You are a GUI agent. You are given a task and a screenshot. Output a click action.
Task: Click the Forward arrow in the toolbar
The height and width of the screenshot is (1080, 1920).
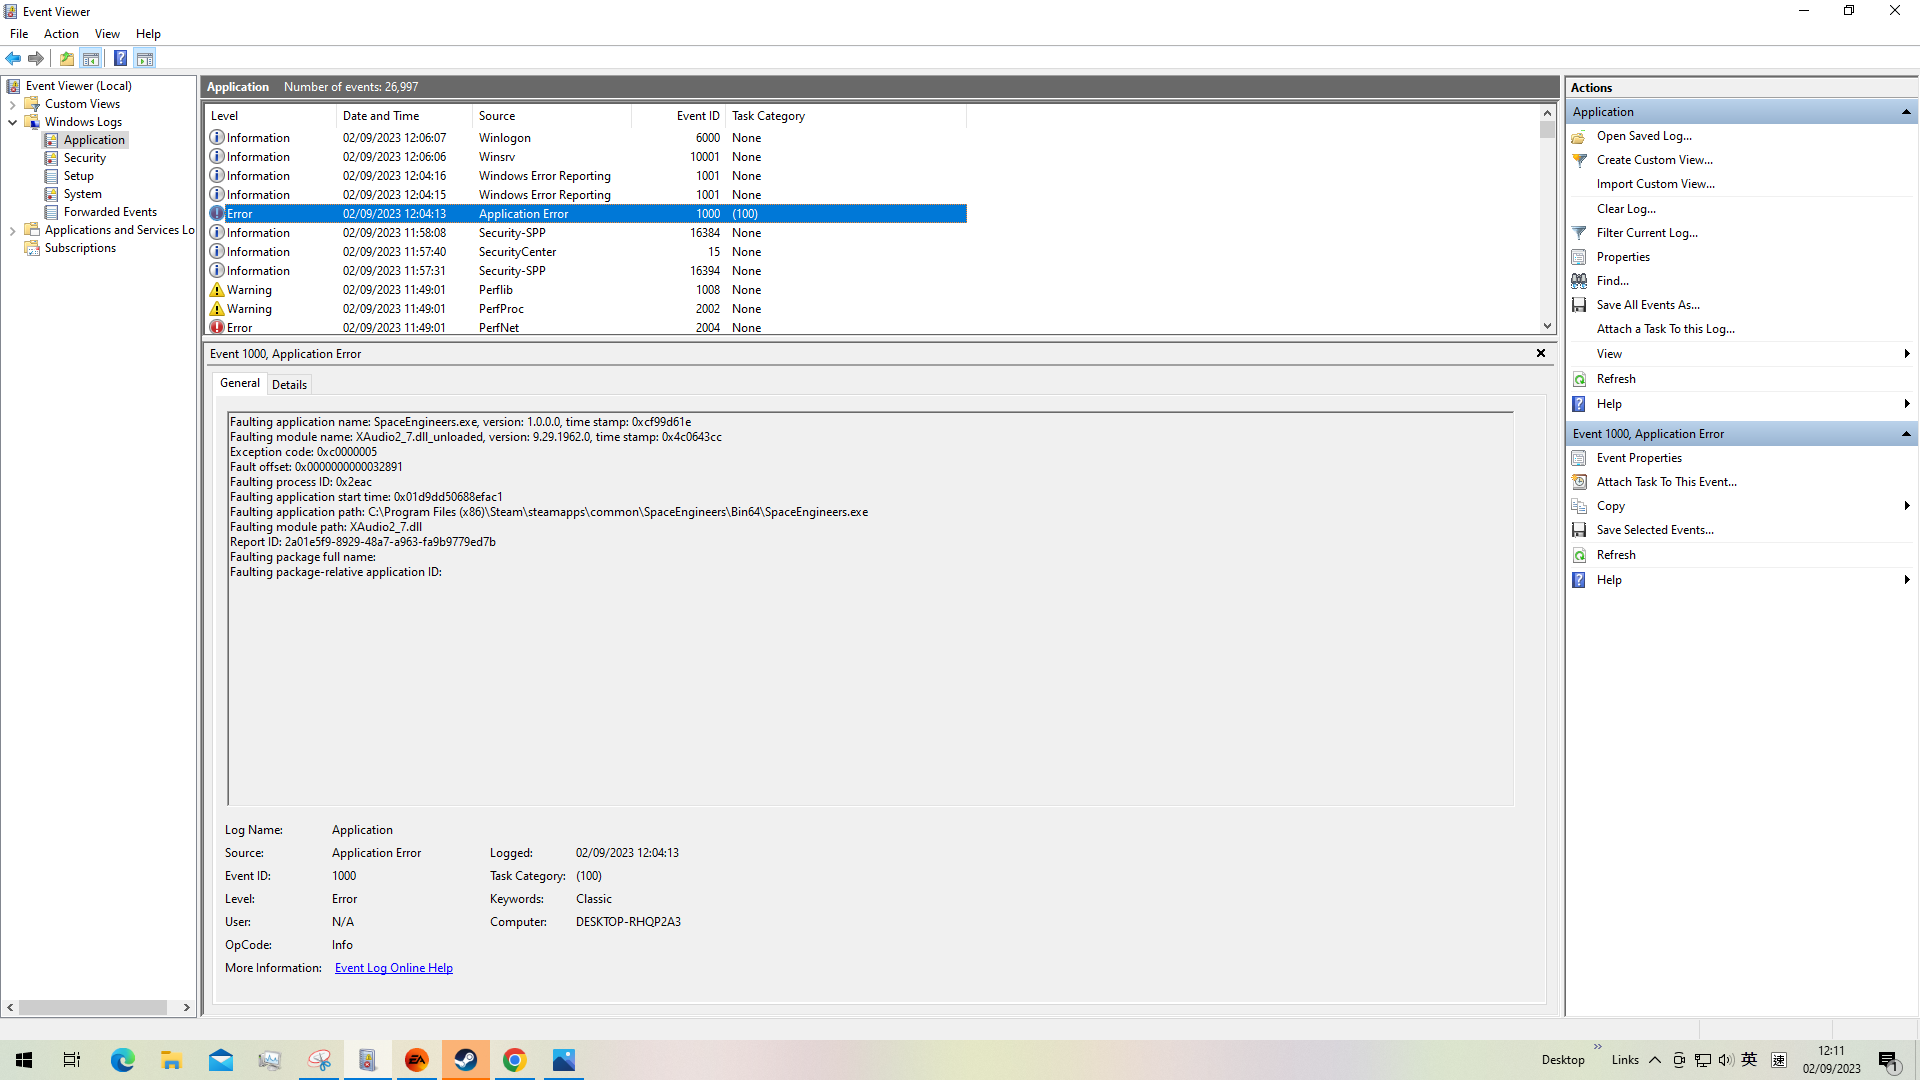[x=36, y=58]
